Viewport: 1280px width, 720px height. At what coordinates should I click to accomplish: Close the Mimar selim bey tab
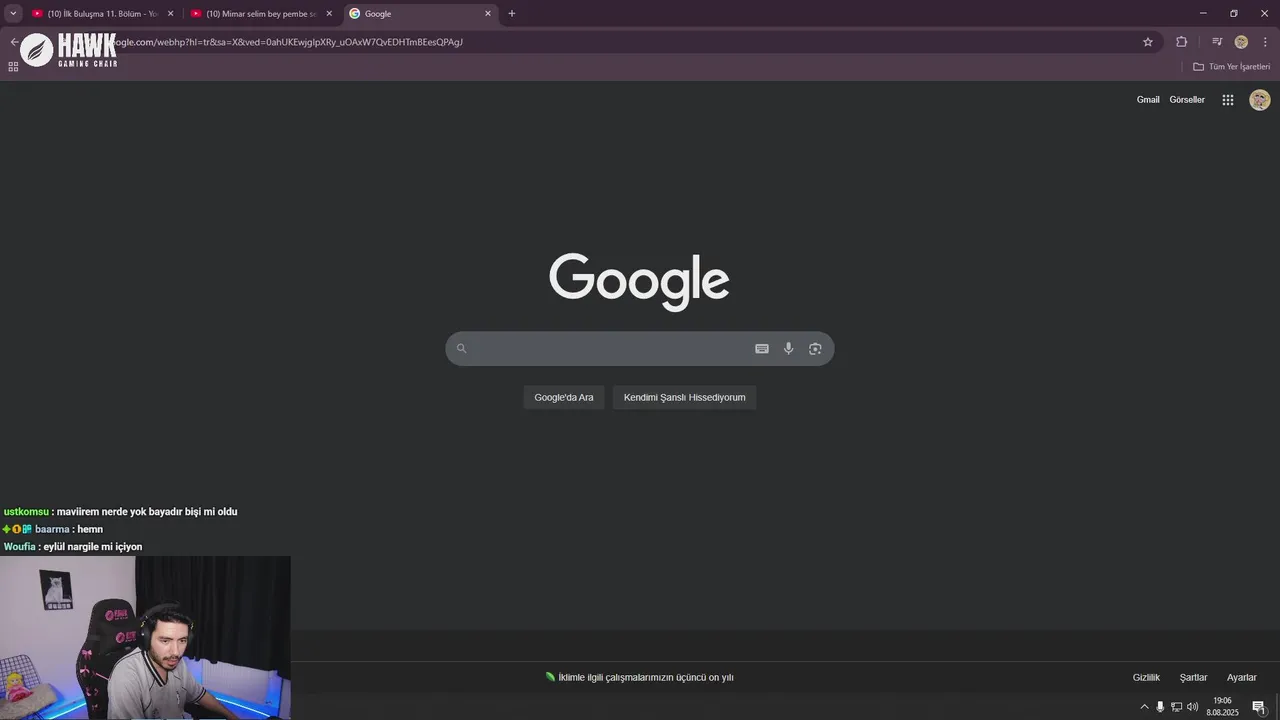pyautogui.click(x=329, y=13)
